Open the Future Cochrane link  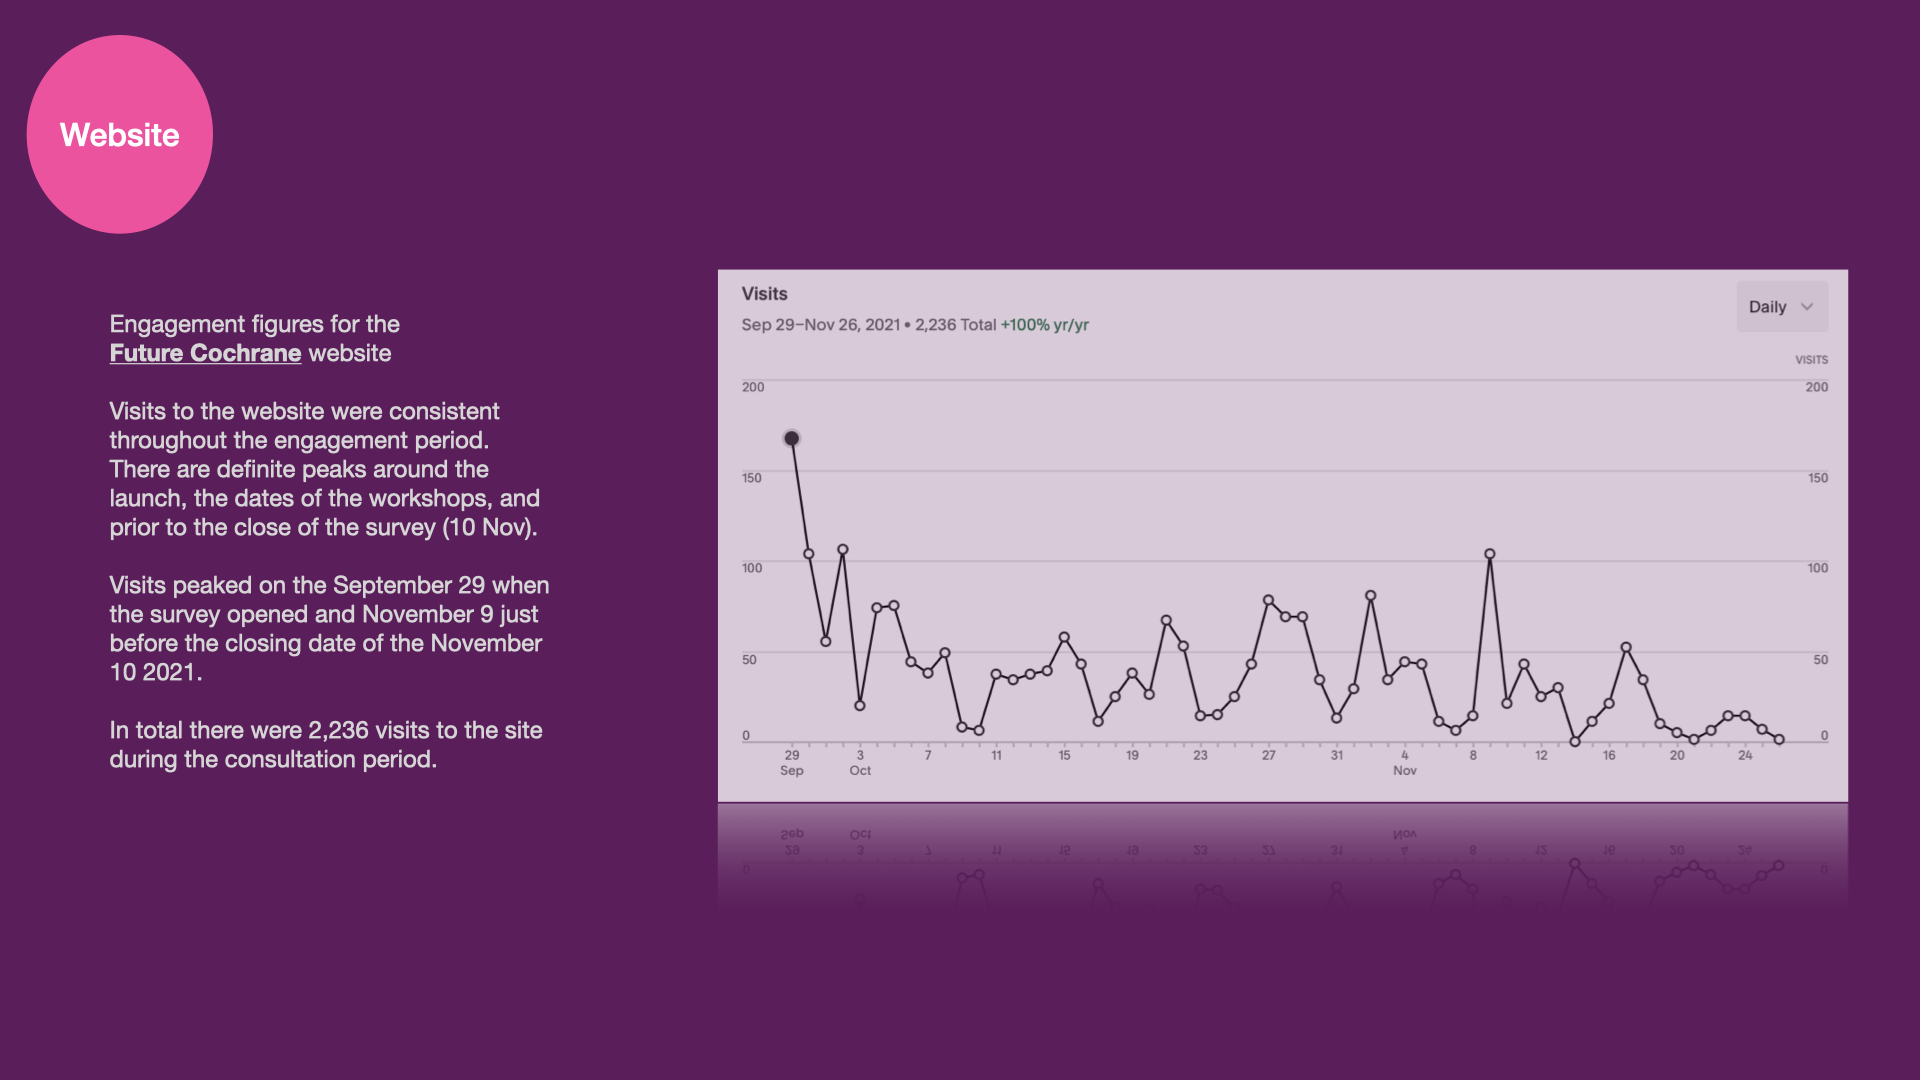click(205, 353)
